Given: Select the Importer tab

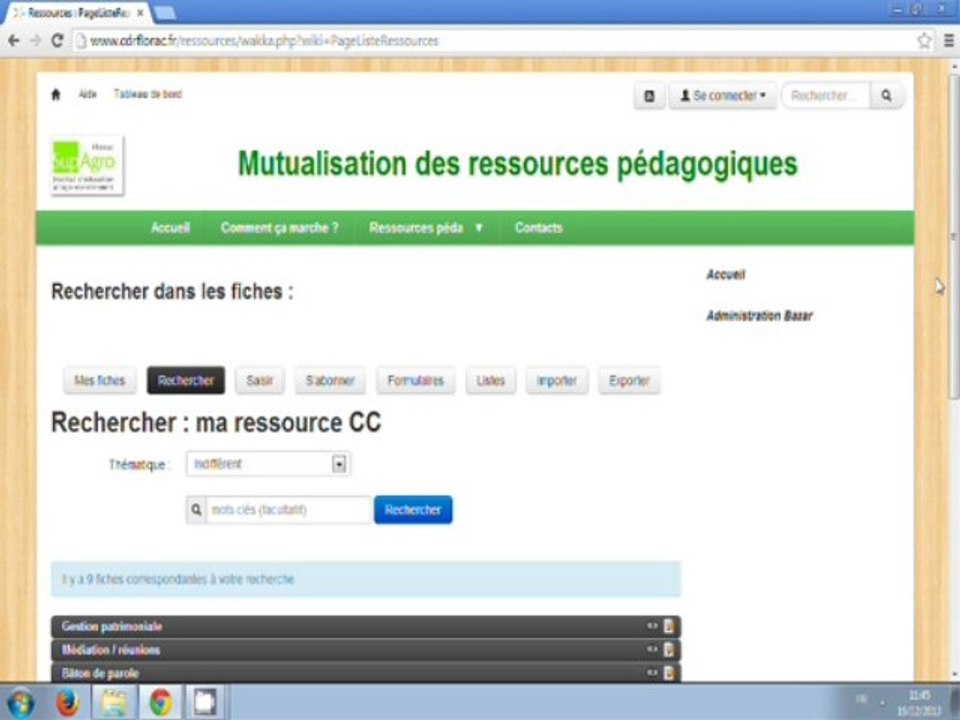Looking at the screenshot, I should tap(557, 380).
